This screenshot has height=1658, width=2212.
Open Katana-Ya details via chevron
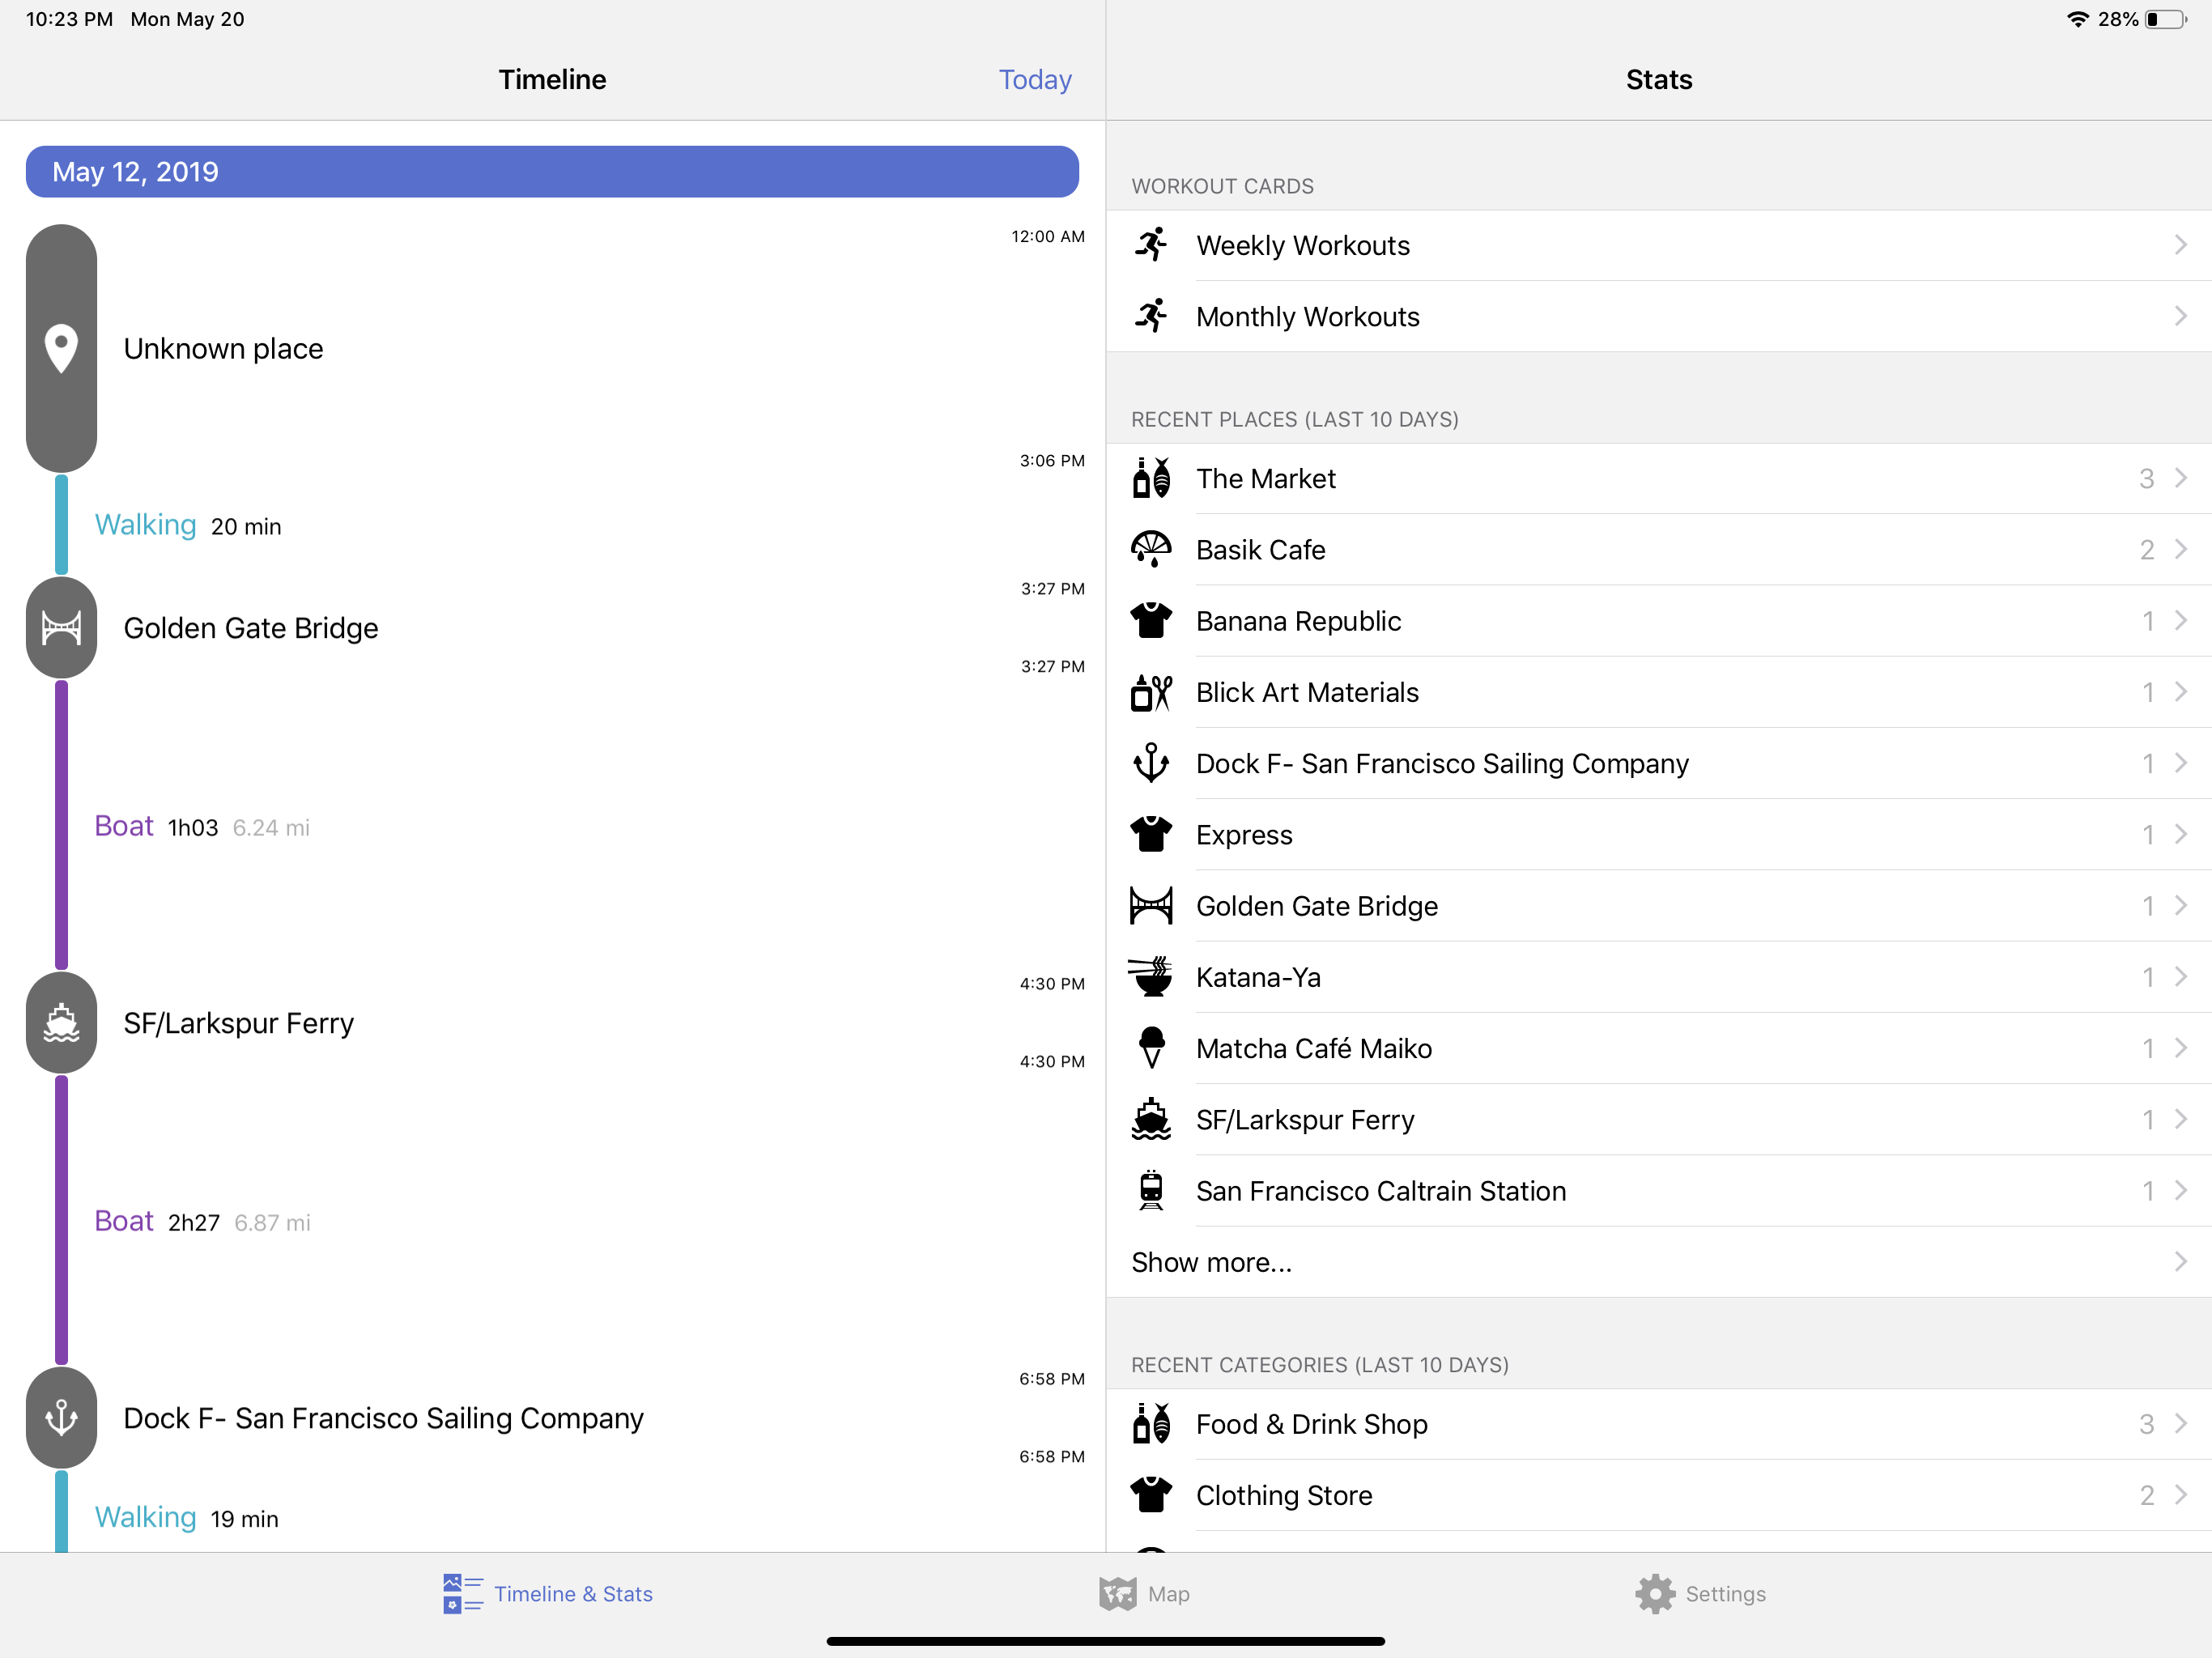tap(2181, 977)
